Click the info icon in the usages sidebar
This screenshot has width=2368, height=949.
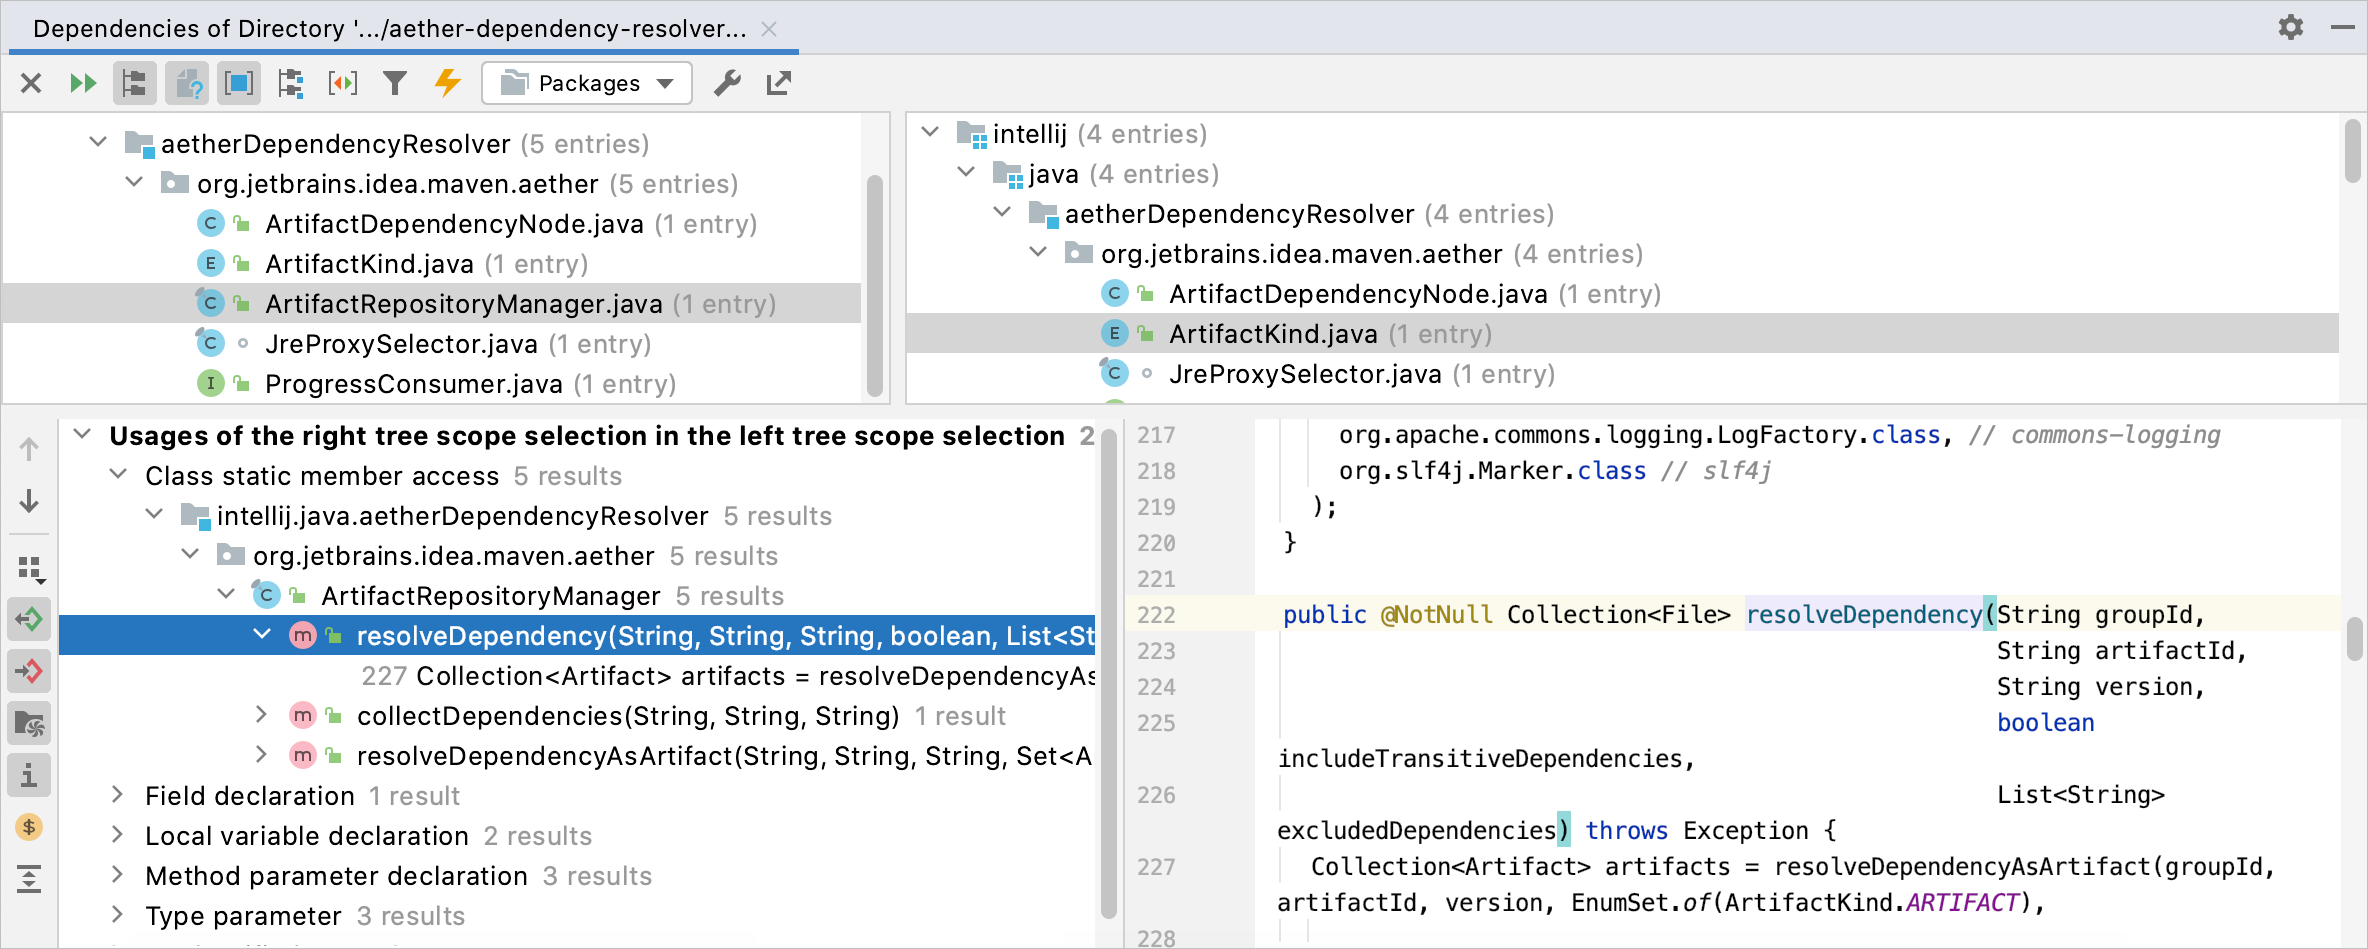click(x=29, y=775)
